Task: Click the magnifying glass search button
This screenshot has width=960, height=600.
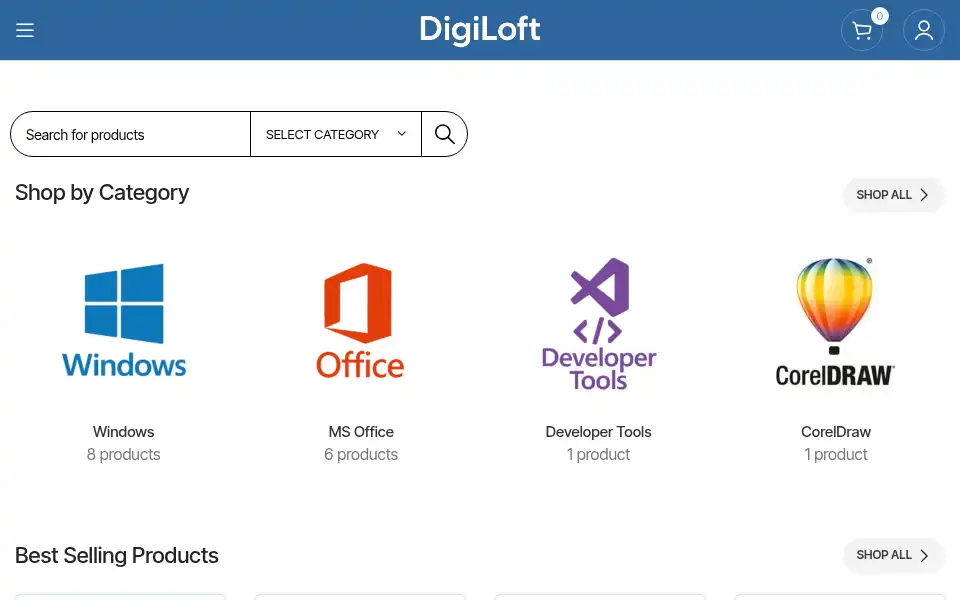Action: tap(444, 134)
